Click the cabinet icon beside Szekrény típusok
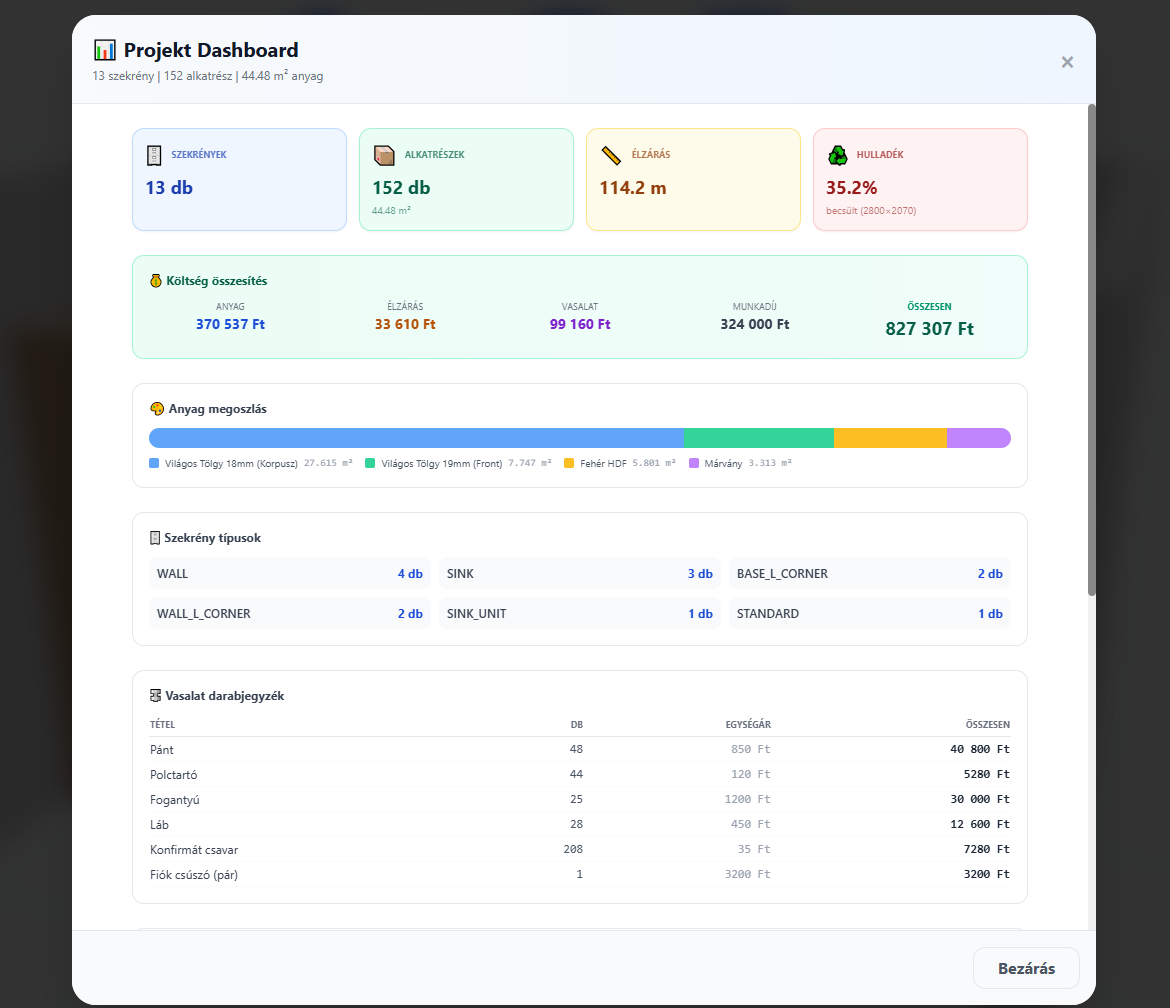This screenshot has width=1170, height=1008. tap(155, 538)
